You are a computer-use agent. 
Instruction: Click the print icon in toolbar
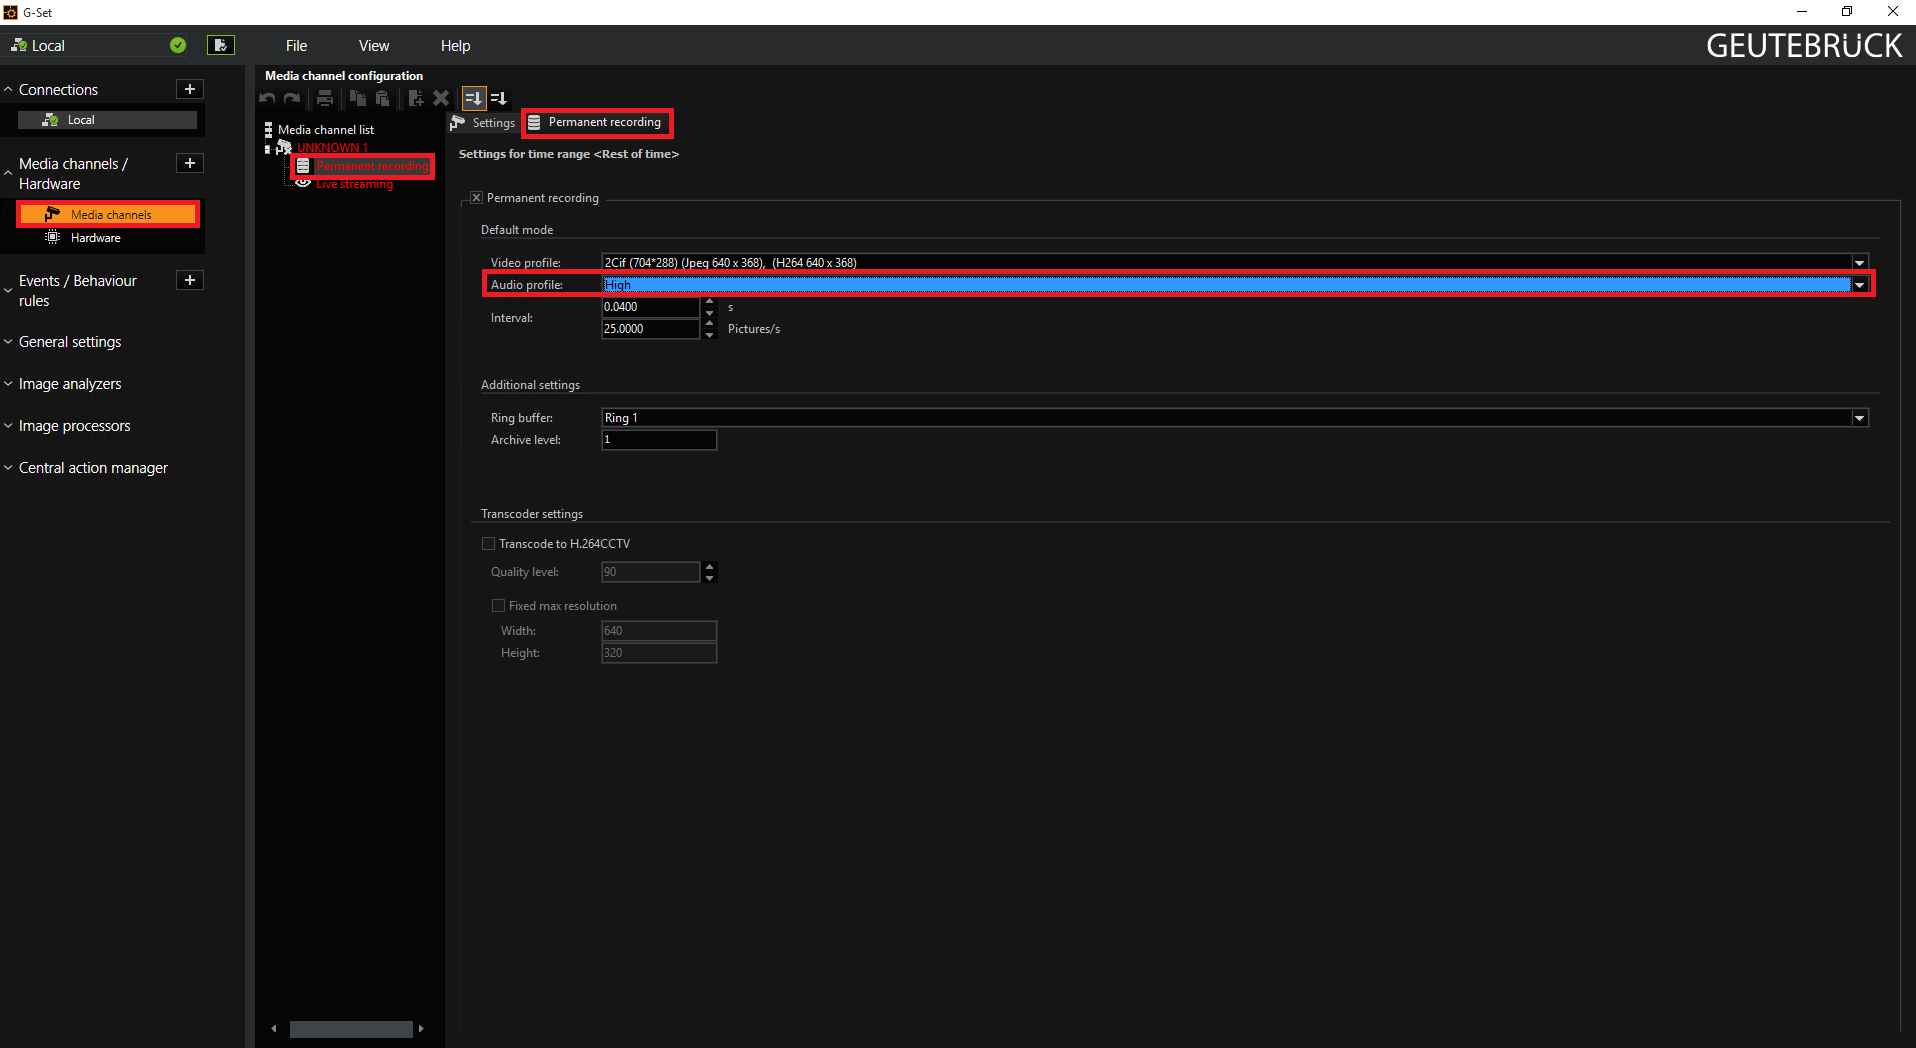point(325,98)
